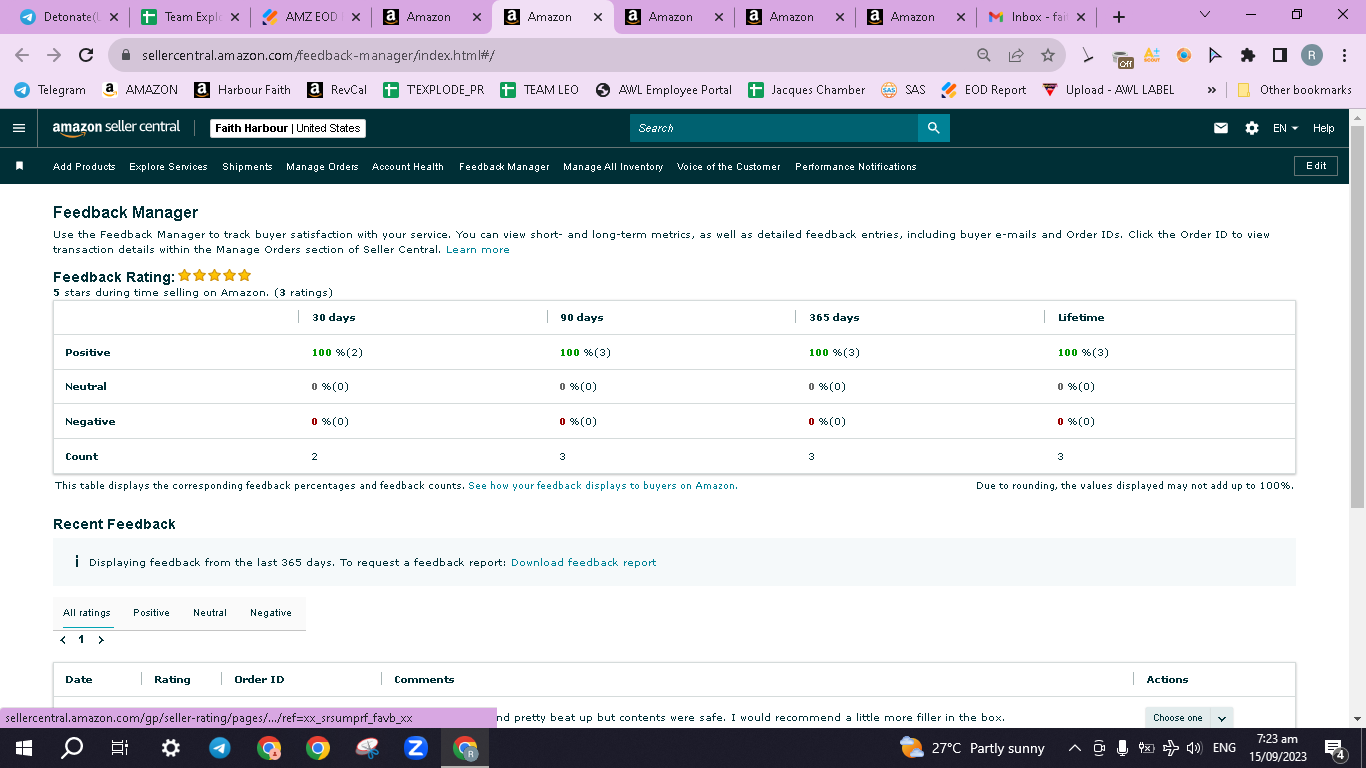Open 'See how your feedback displays' link
The width and height of the screenshot is (1366, 768).
(603, 486)
